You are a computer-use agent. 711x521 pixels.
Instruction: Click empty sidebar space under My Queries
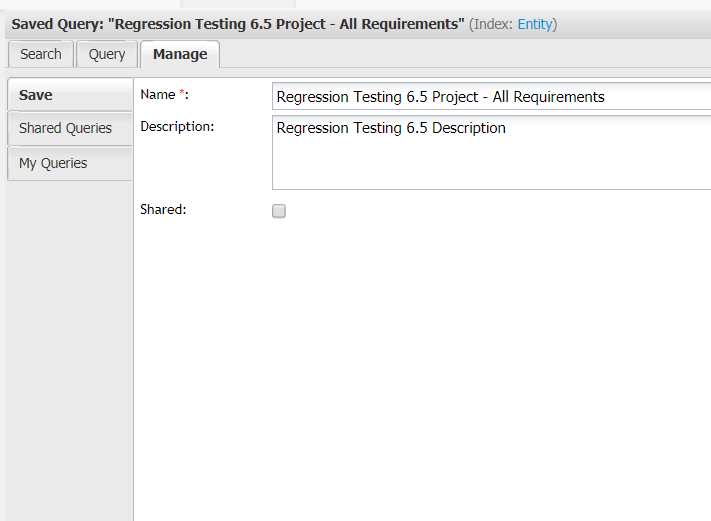pos(68,350)
